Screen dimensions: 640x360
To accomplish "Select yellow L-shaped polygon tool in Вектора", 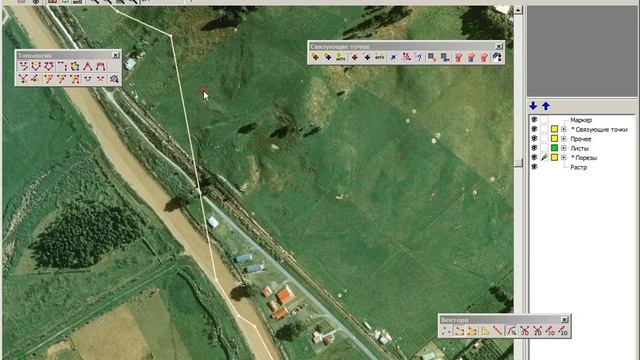I will 484,331.
